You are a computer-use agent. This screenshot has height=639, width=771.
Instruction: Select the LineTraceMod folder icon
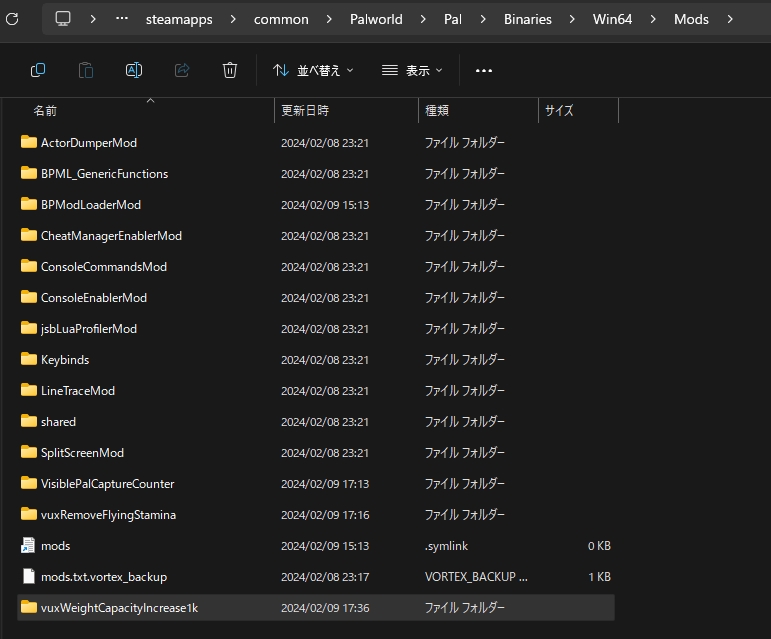click(29, 390)
